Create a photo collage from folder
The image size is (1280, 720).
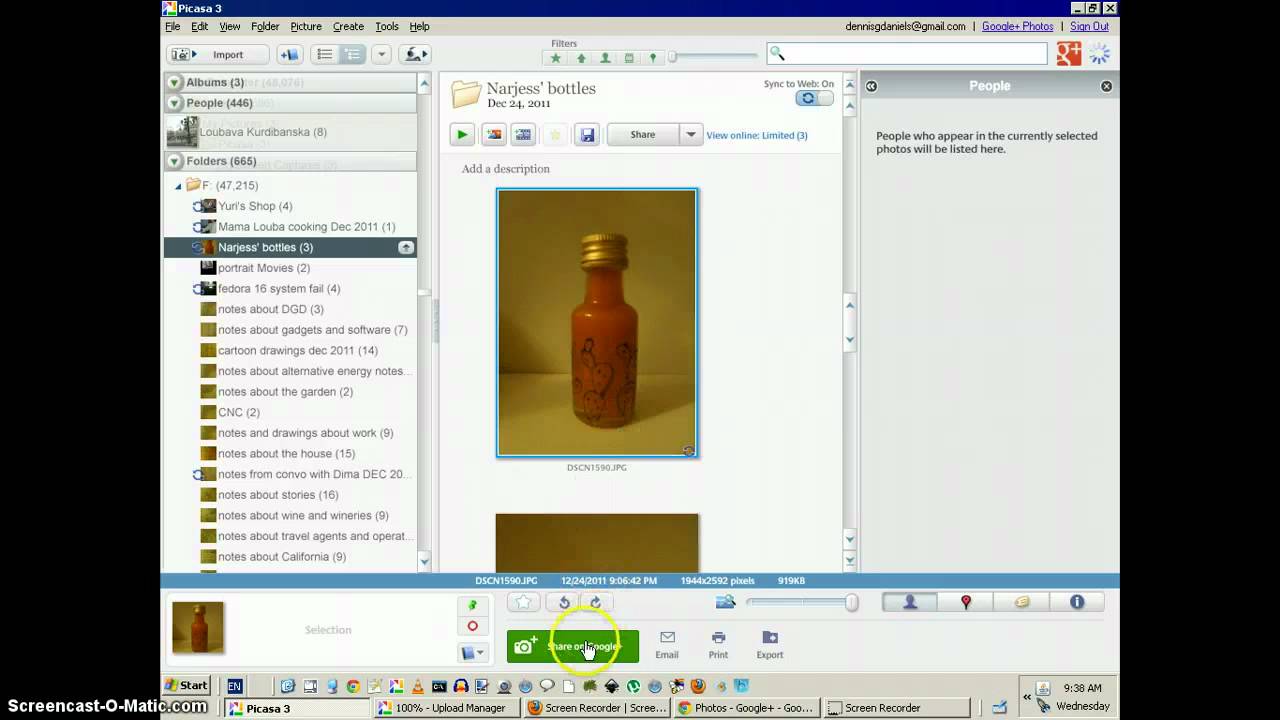pyautogui.click(x=494, y=135)
